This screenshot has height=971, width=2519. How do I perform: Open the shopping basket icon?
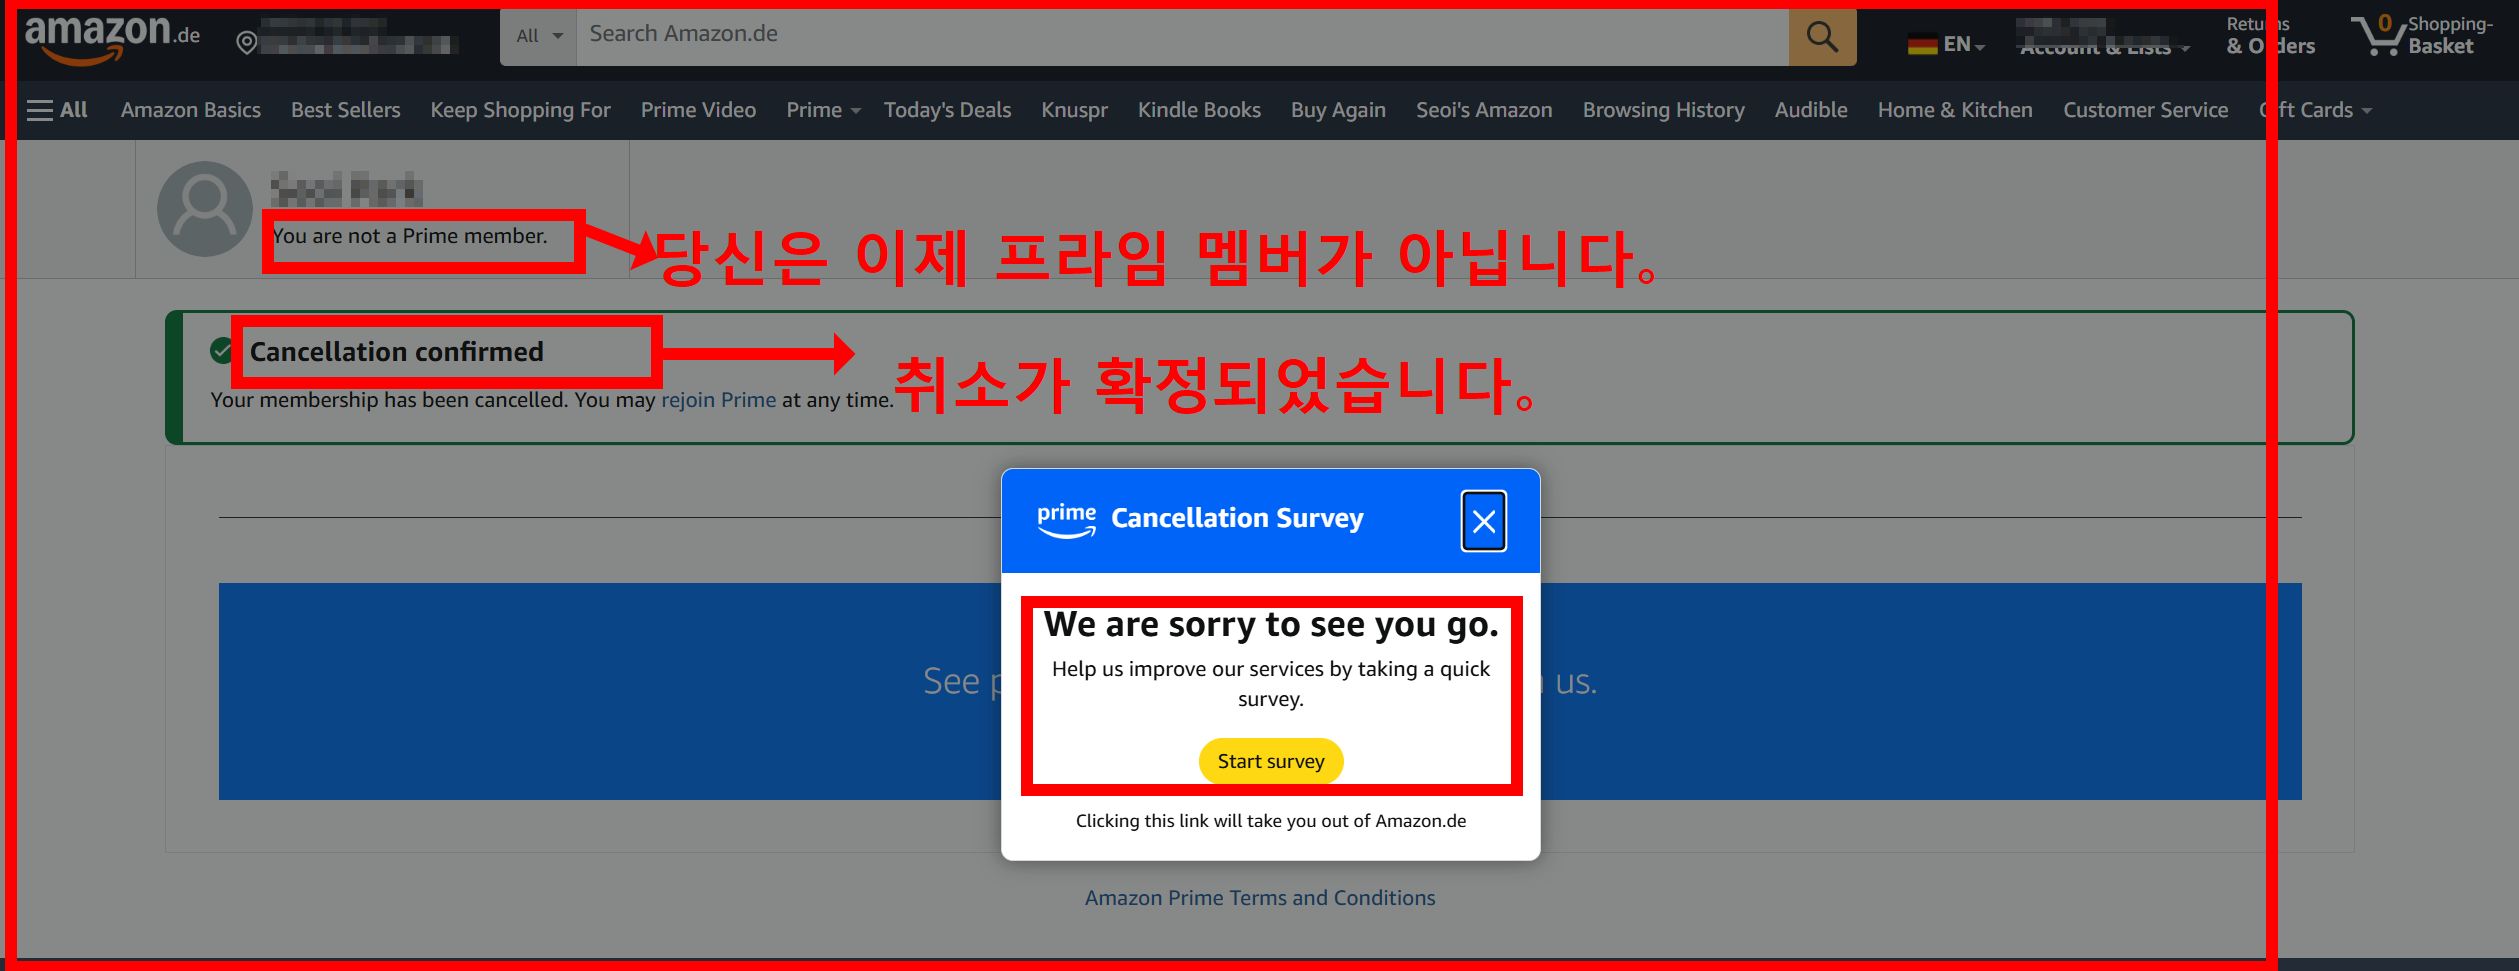[x=2380, y=37]
